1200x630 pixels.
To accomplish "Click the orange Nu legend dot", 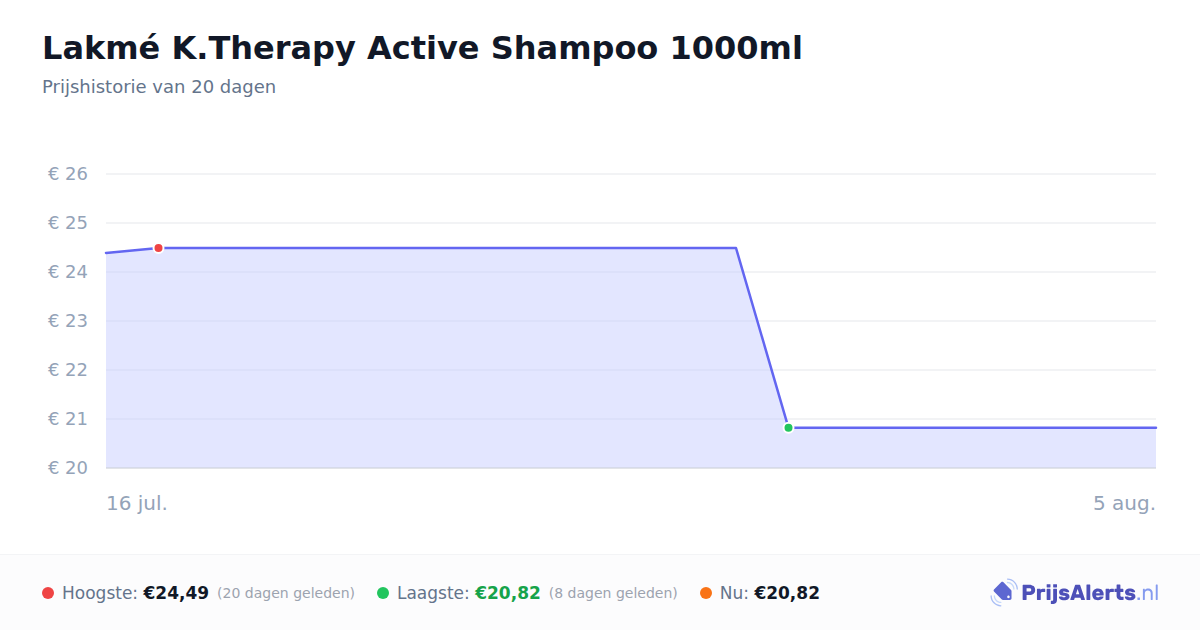I will (x=706, y=593).
